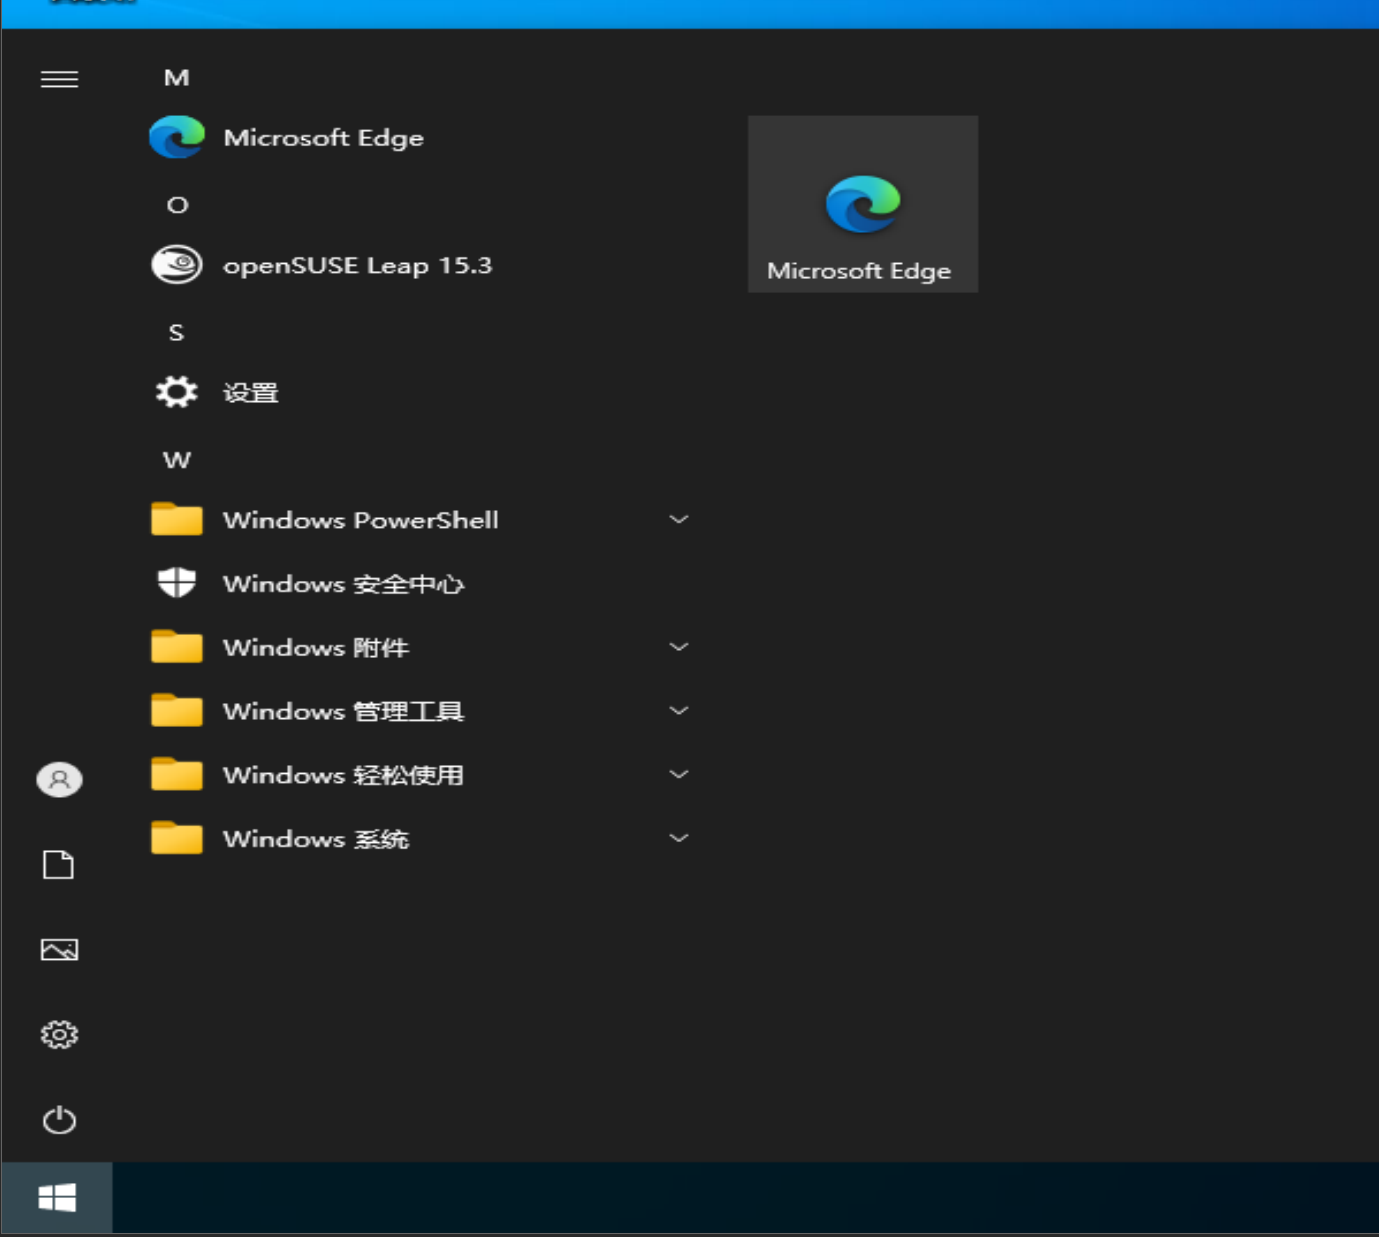Click the 设置 gear icon in app list
Viewport: 1379px width, 1237px height.
[177, 392]
